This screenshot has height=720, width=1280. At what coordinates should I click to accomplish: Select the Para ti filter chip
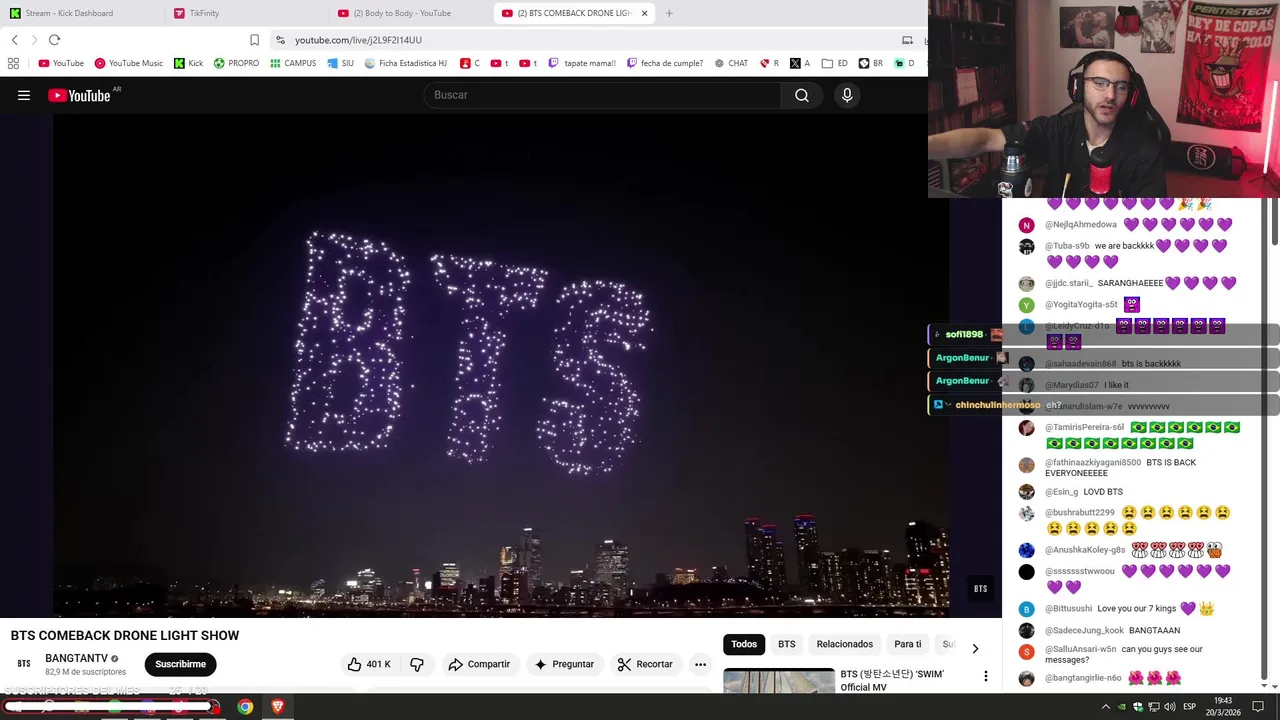click(x=908, y=644)
